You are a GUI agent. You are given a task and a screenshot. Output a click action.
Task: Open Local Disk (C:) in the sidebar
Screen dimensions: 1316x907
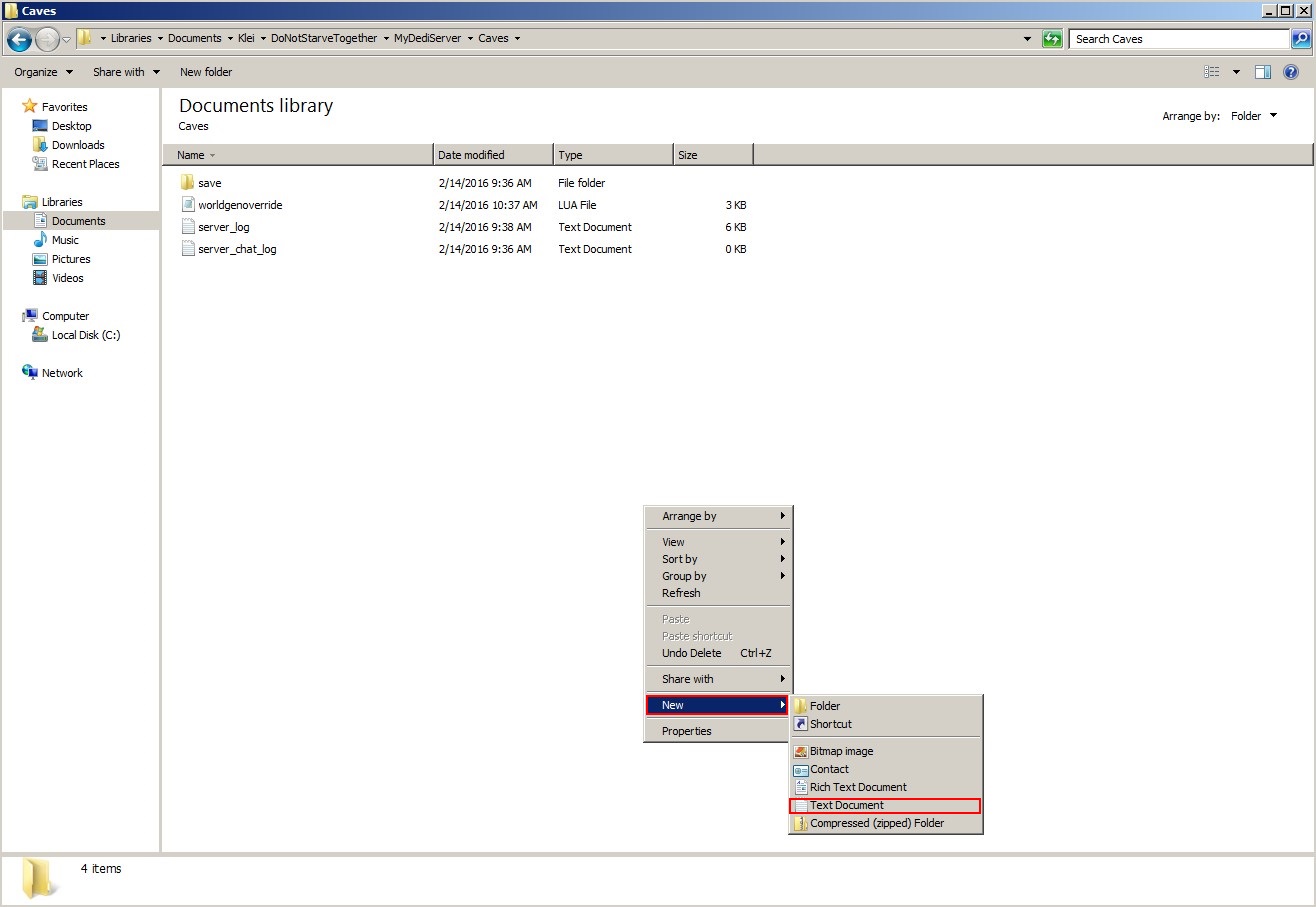pyautogui.click(x=86, y=335)
